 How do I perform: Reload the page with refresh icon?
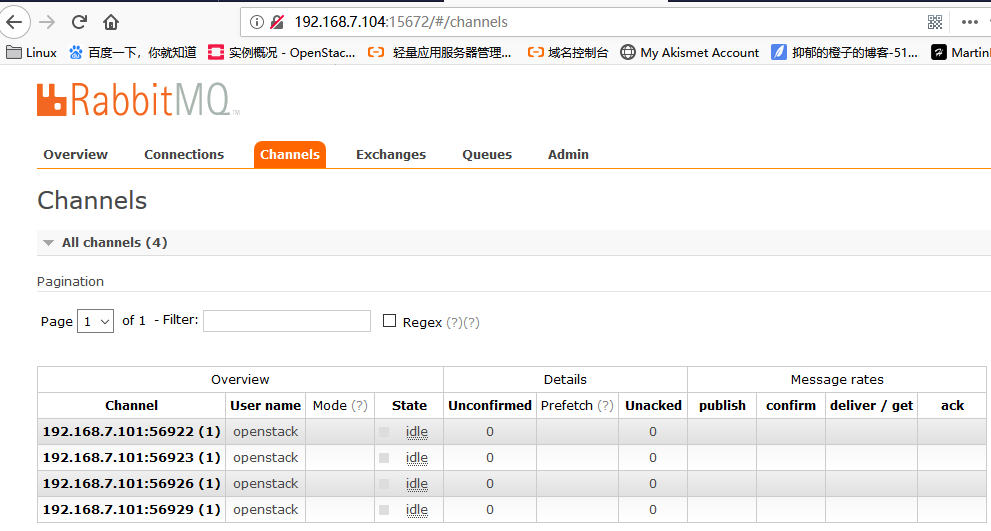click(80, 21)
